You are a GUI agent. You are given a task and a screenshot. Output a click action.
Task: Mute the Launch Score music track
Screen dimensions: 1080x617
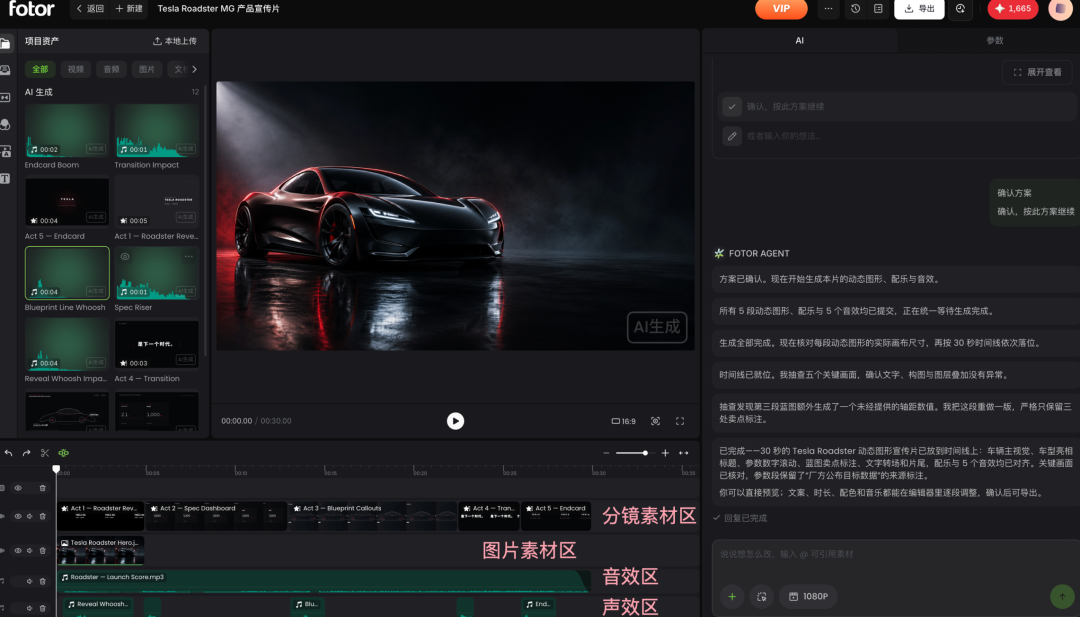[x=30, y=581]
